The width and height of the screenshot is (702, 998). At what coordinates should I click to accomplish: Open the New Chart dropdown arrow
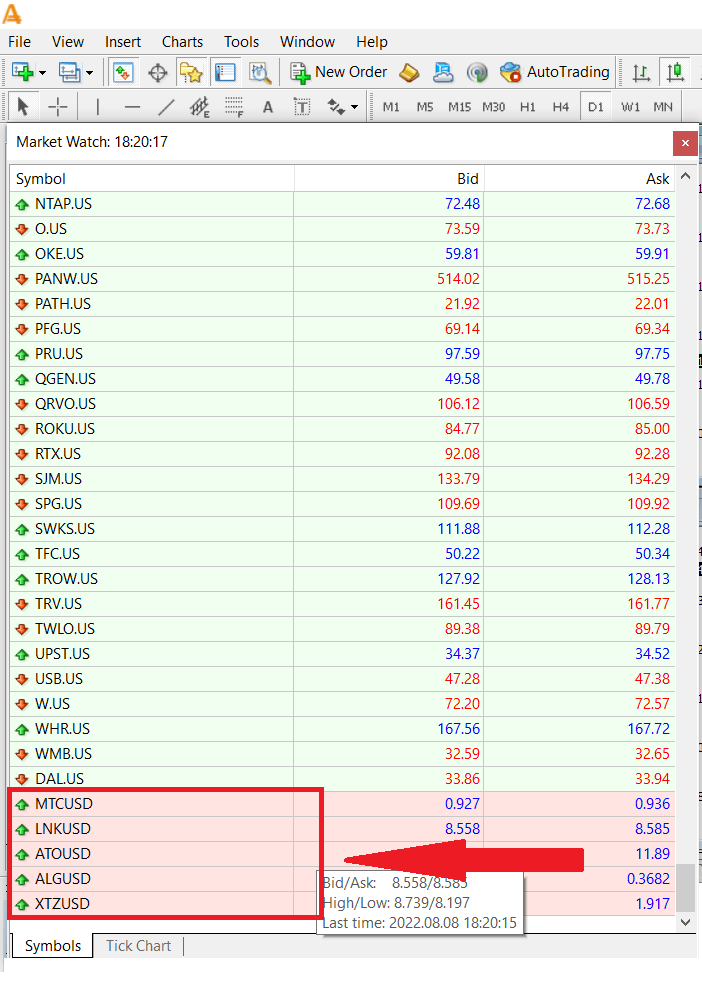click(x=43, y=73)
